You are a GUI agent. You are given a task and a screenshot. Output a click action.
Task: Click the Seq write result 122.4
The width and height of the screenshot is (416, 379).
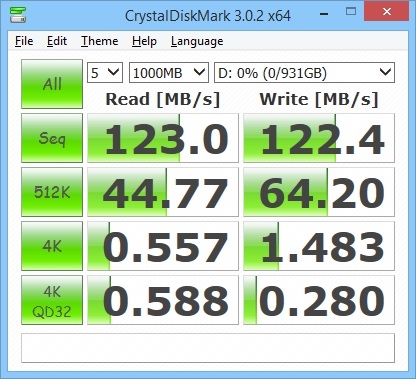tap(319, 138)
